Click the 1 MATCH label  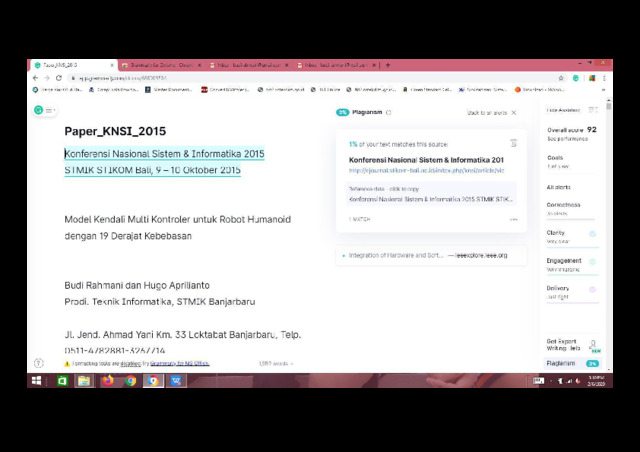(x=360, y=219)
